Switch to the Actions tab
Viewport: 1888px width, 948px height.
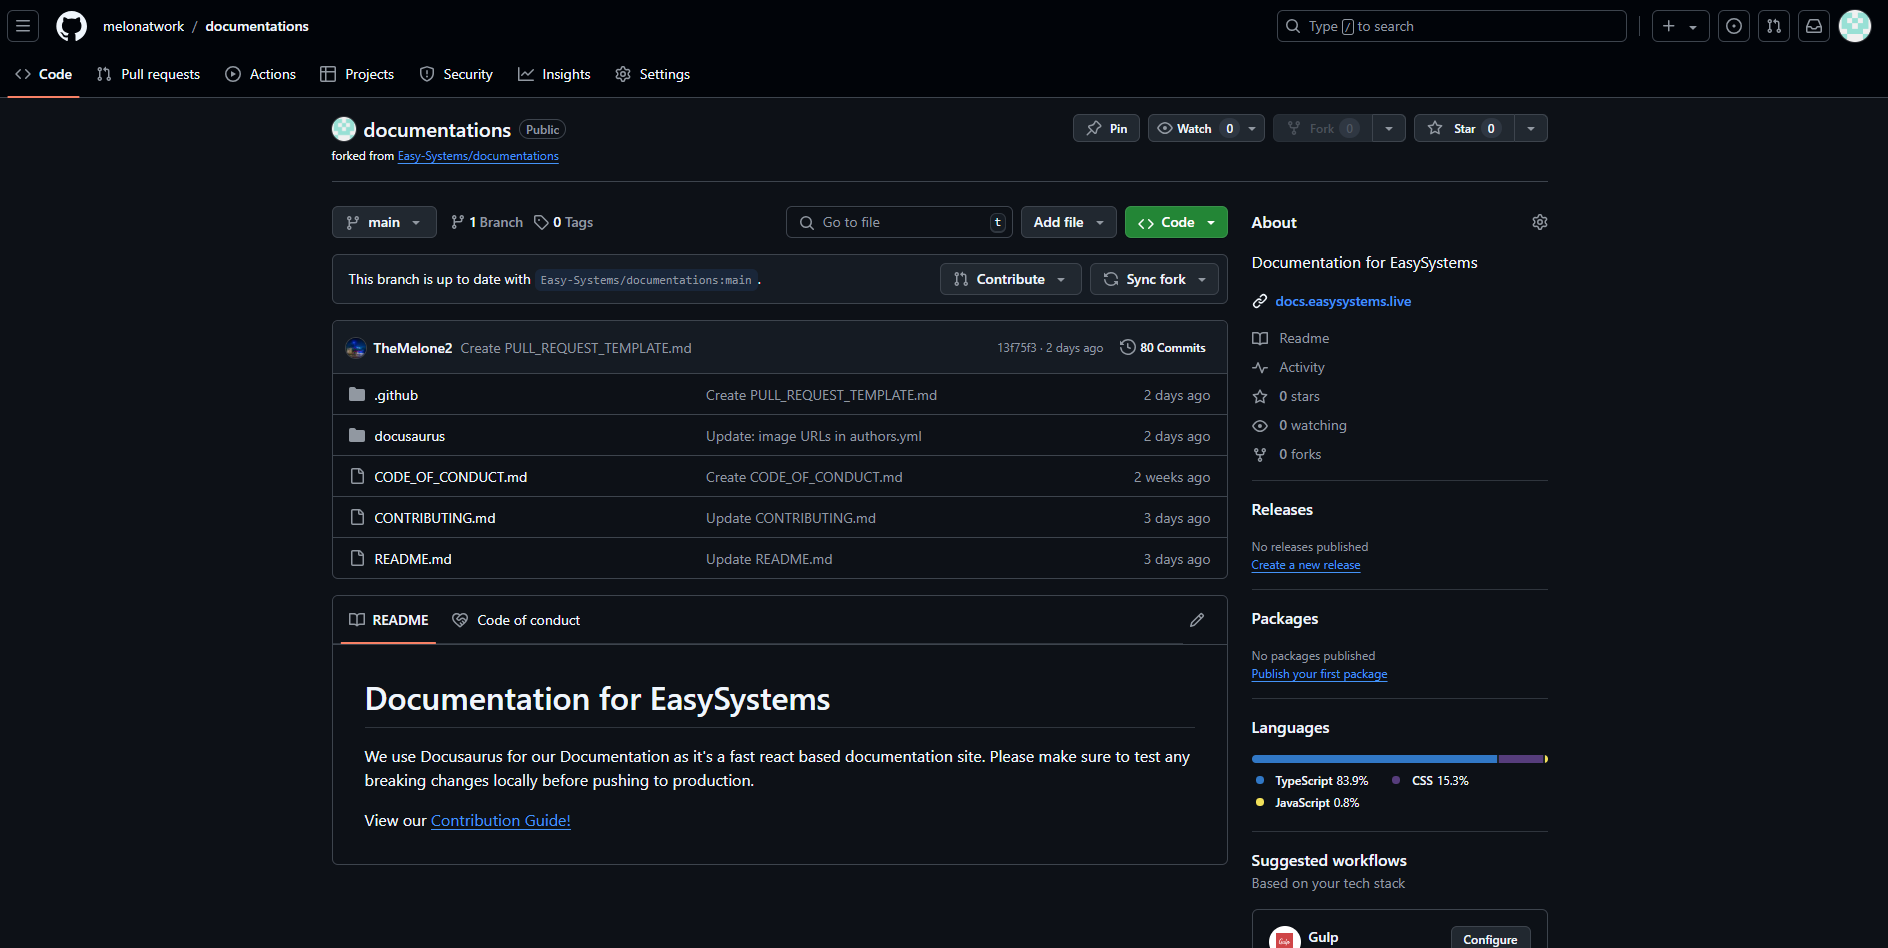click(x=261, y=74)
